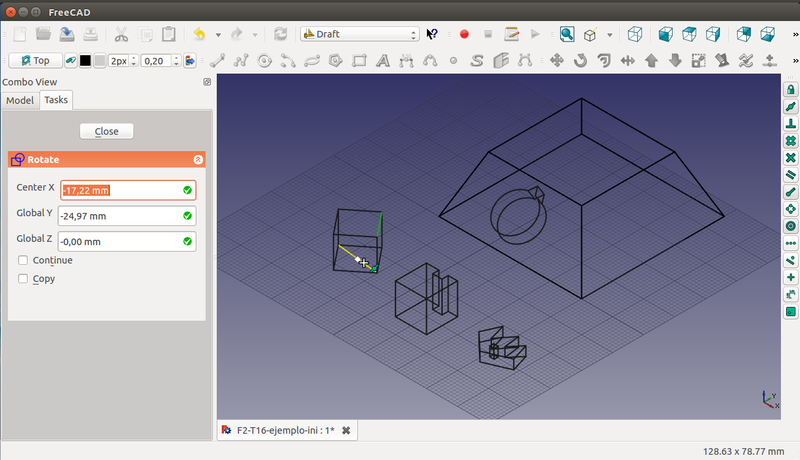Start macro recording with red button
Image resolution: width=800 pixels, height=460 pixels.
coord(465,34)
